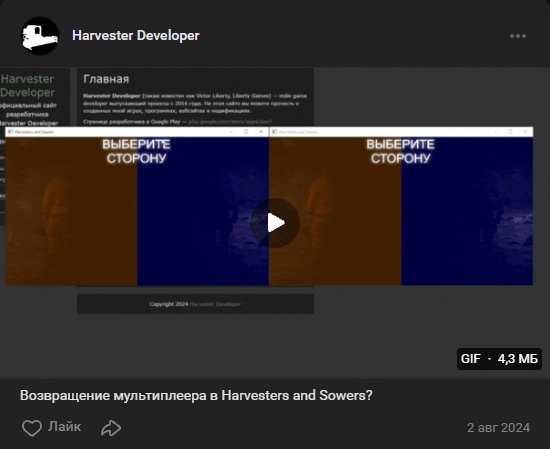Viewport: 550px width, 449px height.
Task: Maximize the left Harvesters and Sowers window
Action: coord(246,132)
